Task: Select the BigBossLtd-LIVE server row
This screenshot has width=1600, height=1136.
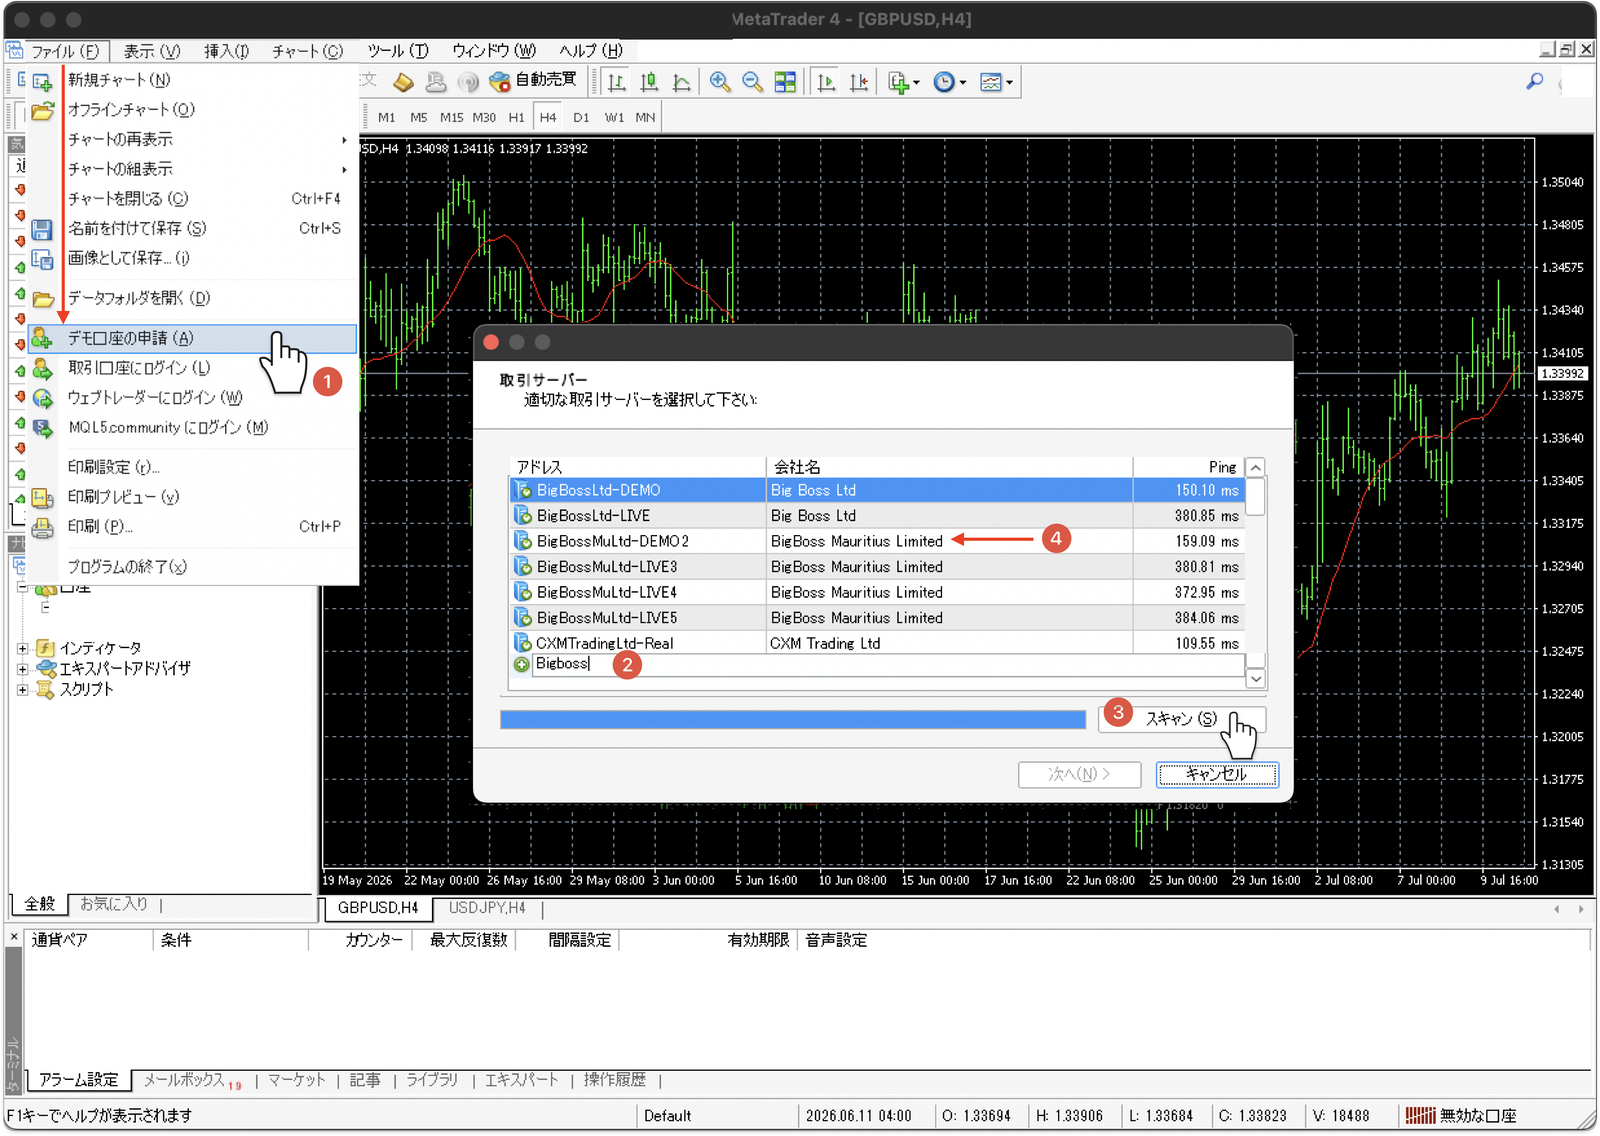Action: [x=876, y=516]
